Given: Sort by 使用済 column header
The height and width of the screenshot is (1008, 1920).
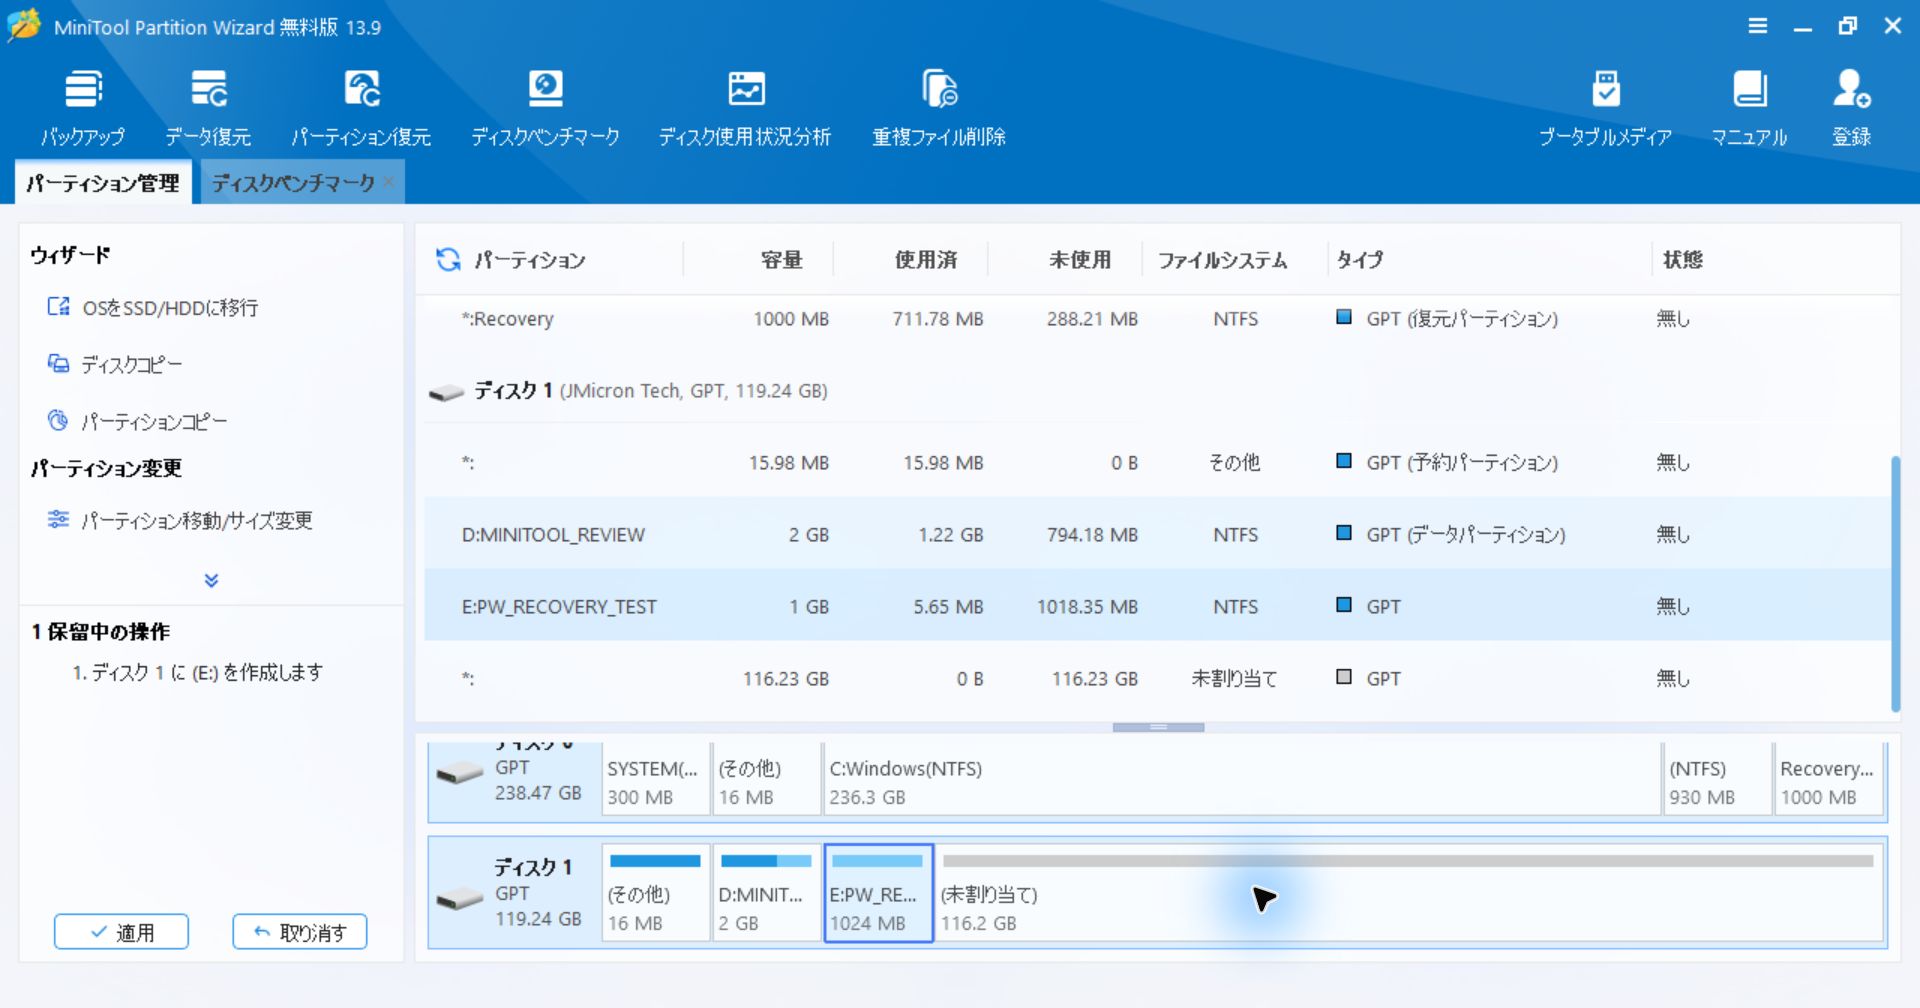Looking at the screenshot, I should coord(925,260).
